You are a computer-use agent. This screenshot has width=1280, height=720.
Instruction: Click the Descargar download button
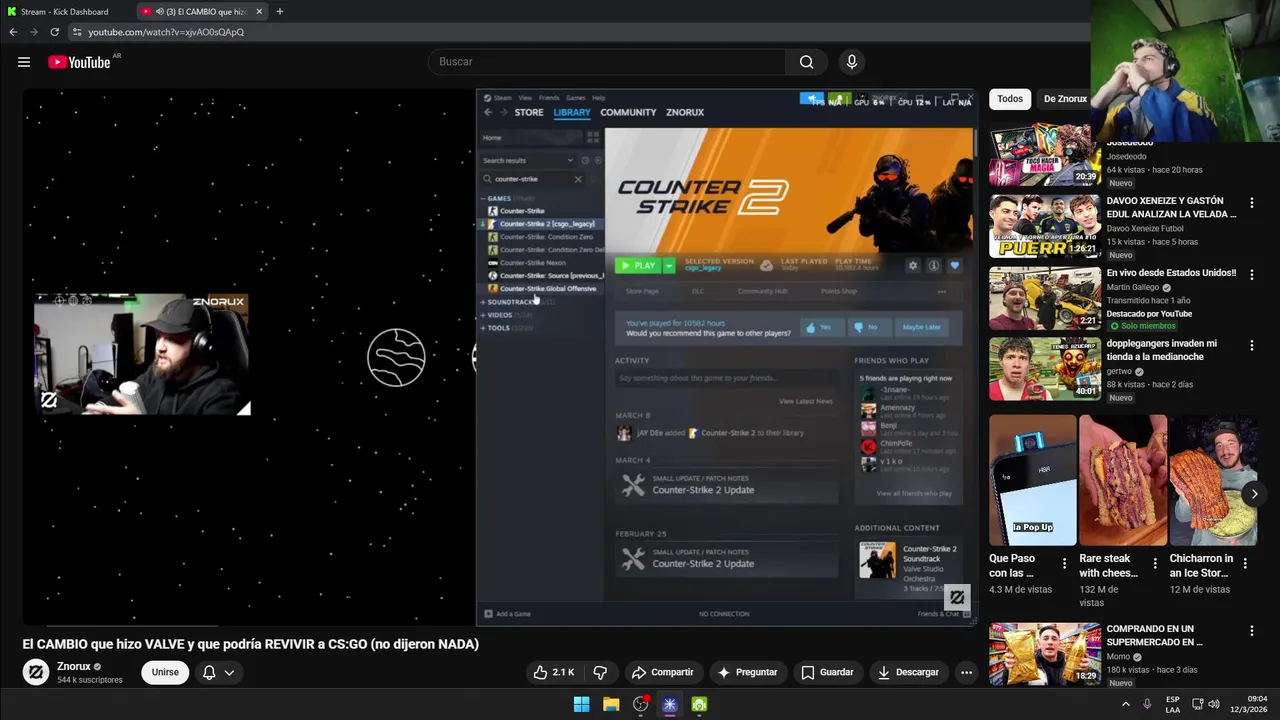click(x=908, y=672)
